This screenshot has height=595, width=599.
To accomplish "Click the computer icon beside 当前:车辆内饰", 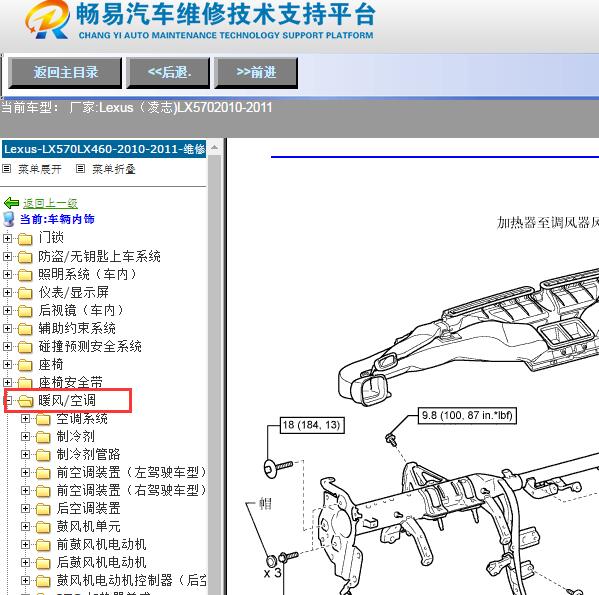I will [x=8, y=219].
